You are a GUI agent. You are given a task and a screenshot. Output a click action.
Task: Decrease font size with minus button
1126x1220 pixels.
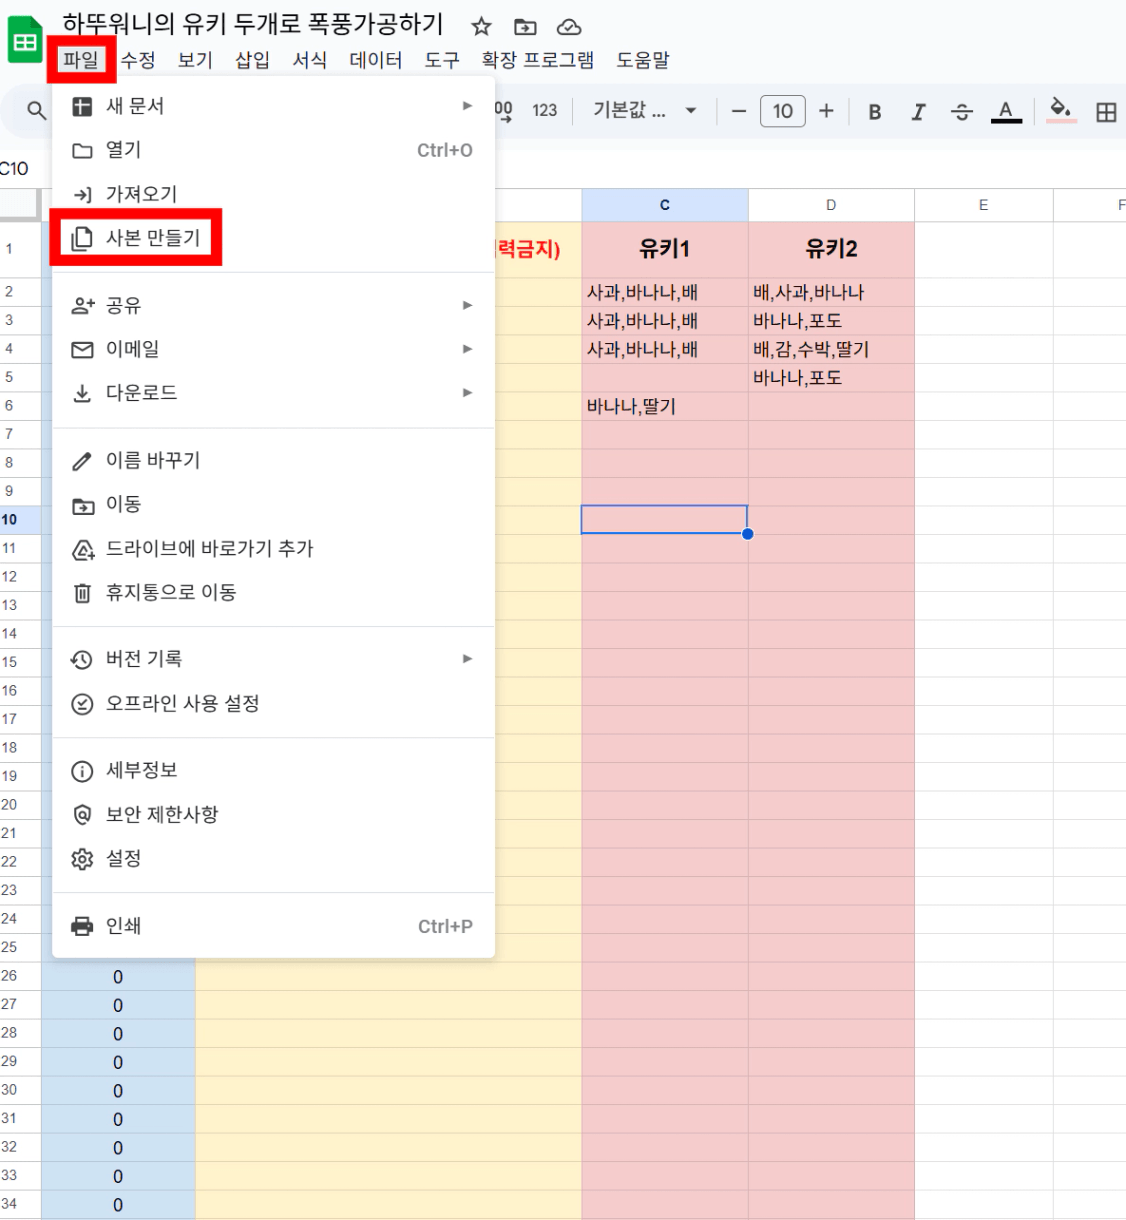[x=739, y=111]
